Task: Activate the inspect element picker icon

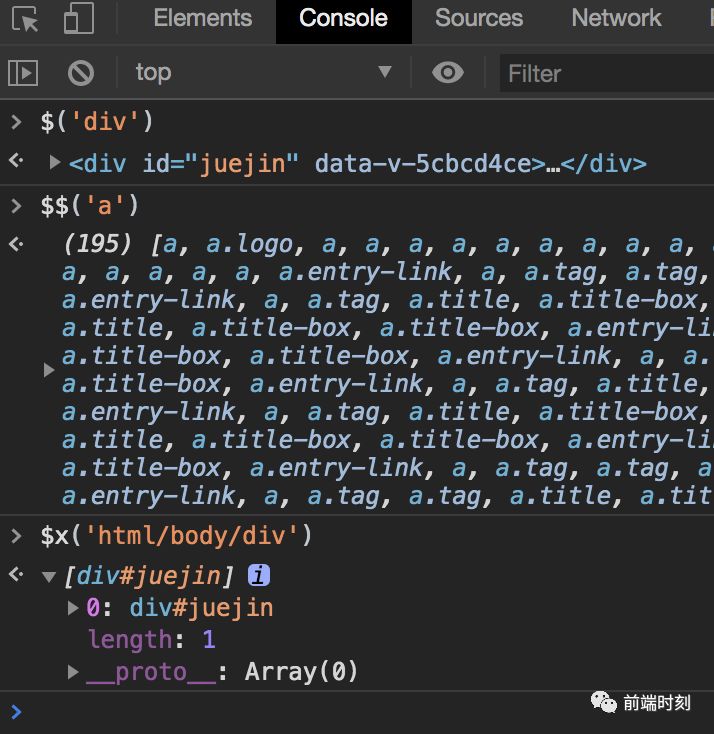Action: tap(25, 19)
